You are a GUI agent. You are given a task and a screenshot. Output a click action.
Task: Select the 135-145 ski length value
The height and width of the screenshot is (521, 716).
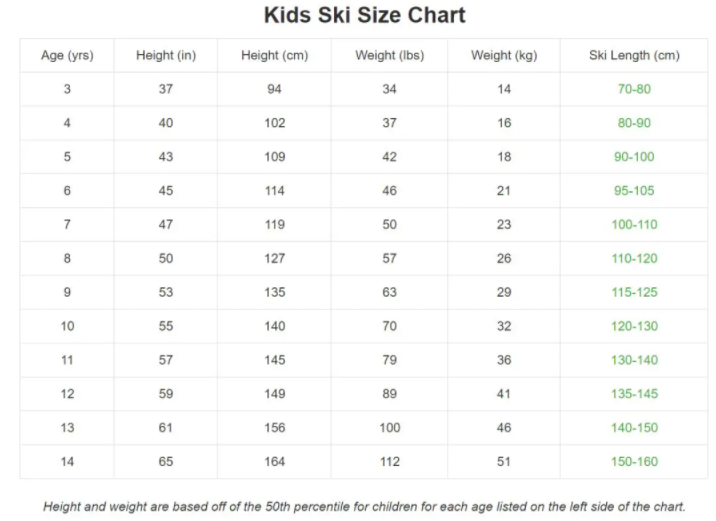[634, 394]
